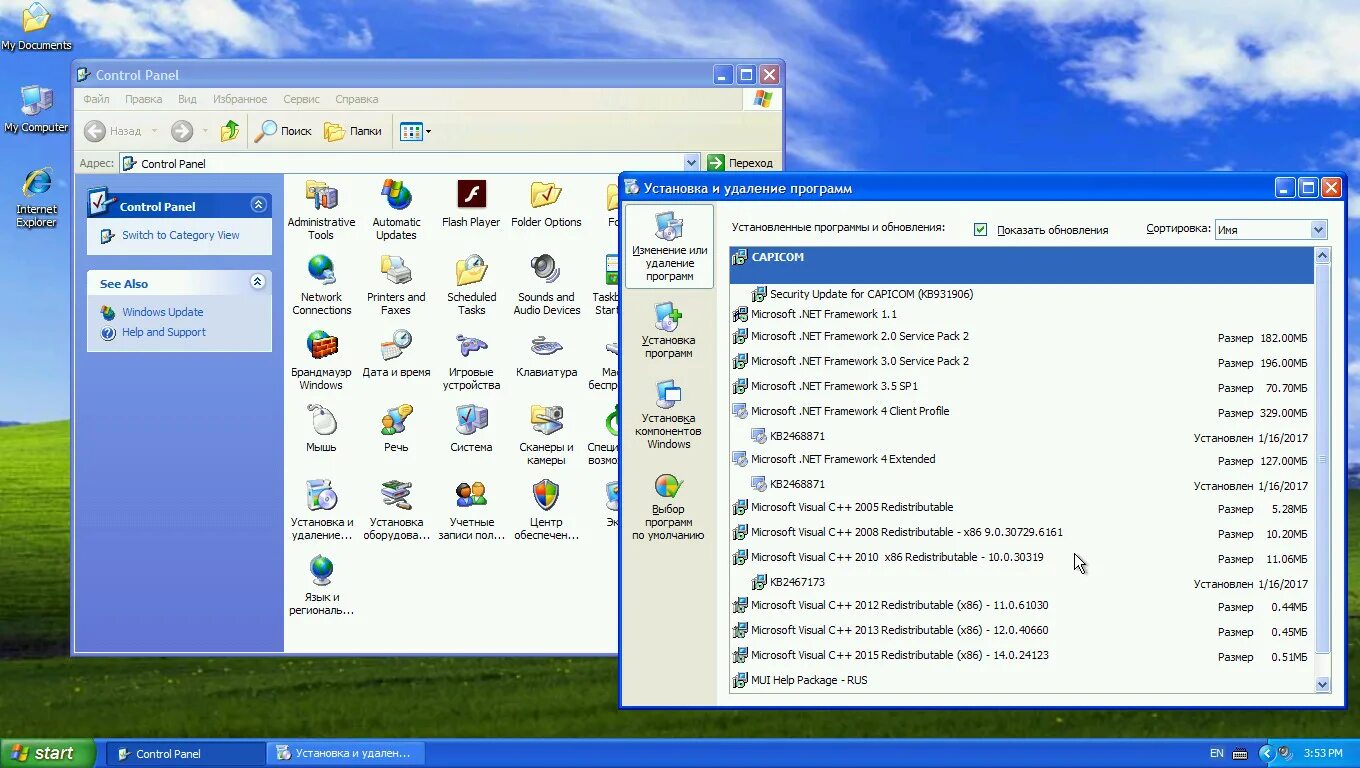Viewport: 1360px width, 768px height.
Task: Open Брандмауэр Windows icon
Action: [321, 360]
